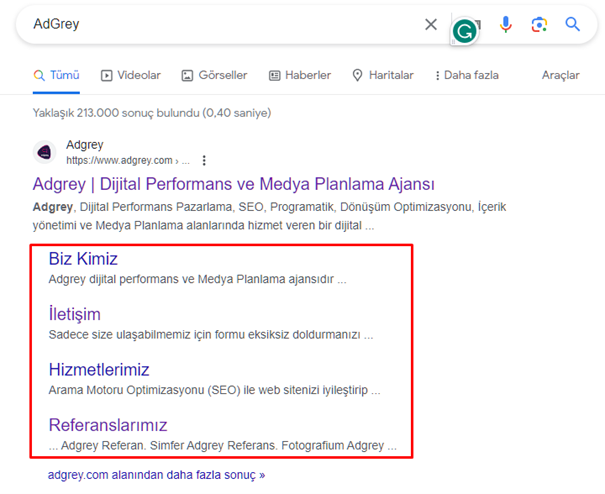Screen dimensions: 605x494
Task: Click the Haritalar map pin icon
Action: pyautogui.click(x=358, y=75)
